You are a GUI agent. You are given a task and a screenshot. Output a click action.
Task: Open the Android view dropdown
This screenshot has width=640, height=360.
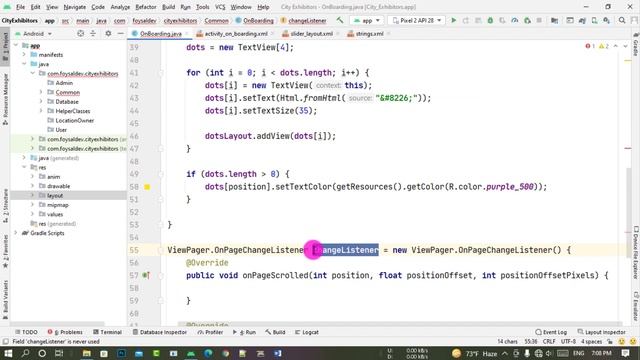(33, 33)
